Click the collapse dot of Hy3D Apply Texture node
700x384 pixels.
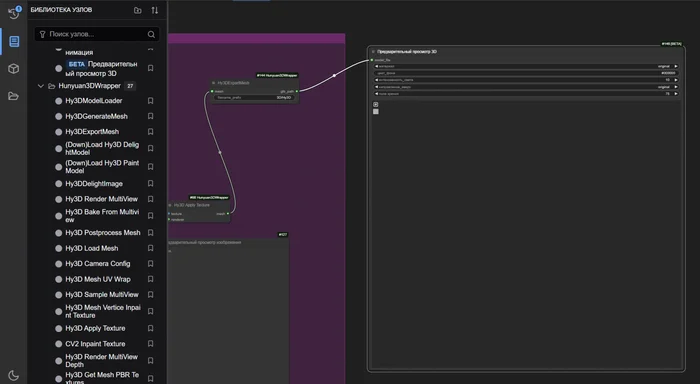(170, 205)
